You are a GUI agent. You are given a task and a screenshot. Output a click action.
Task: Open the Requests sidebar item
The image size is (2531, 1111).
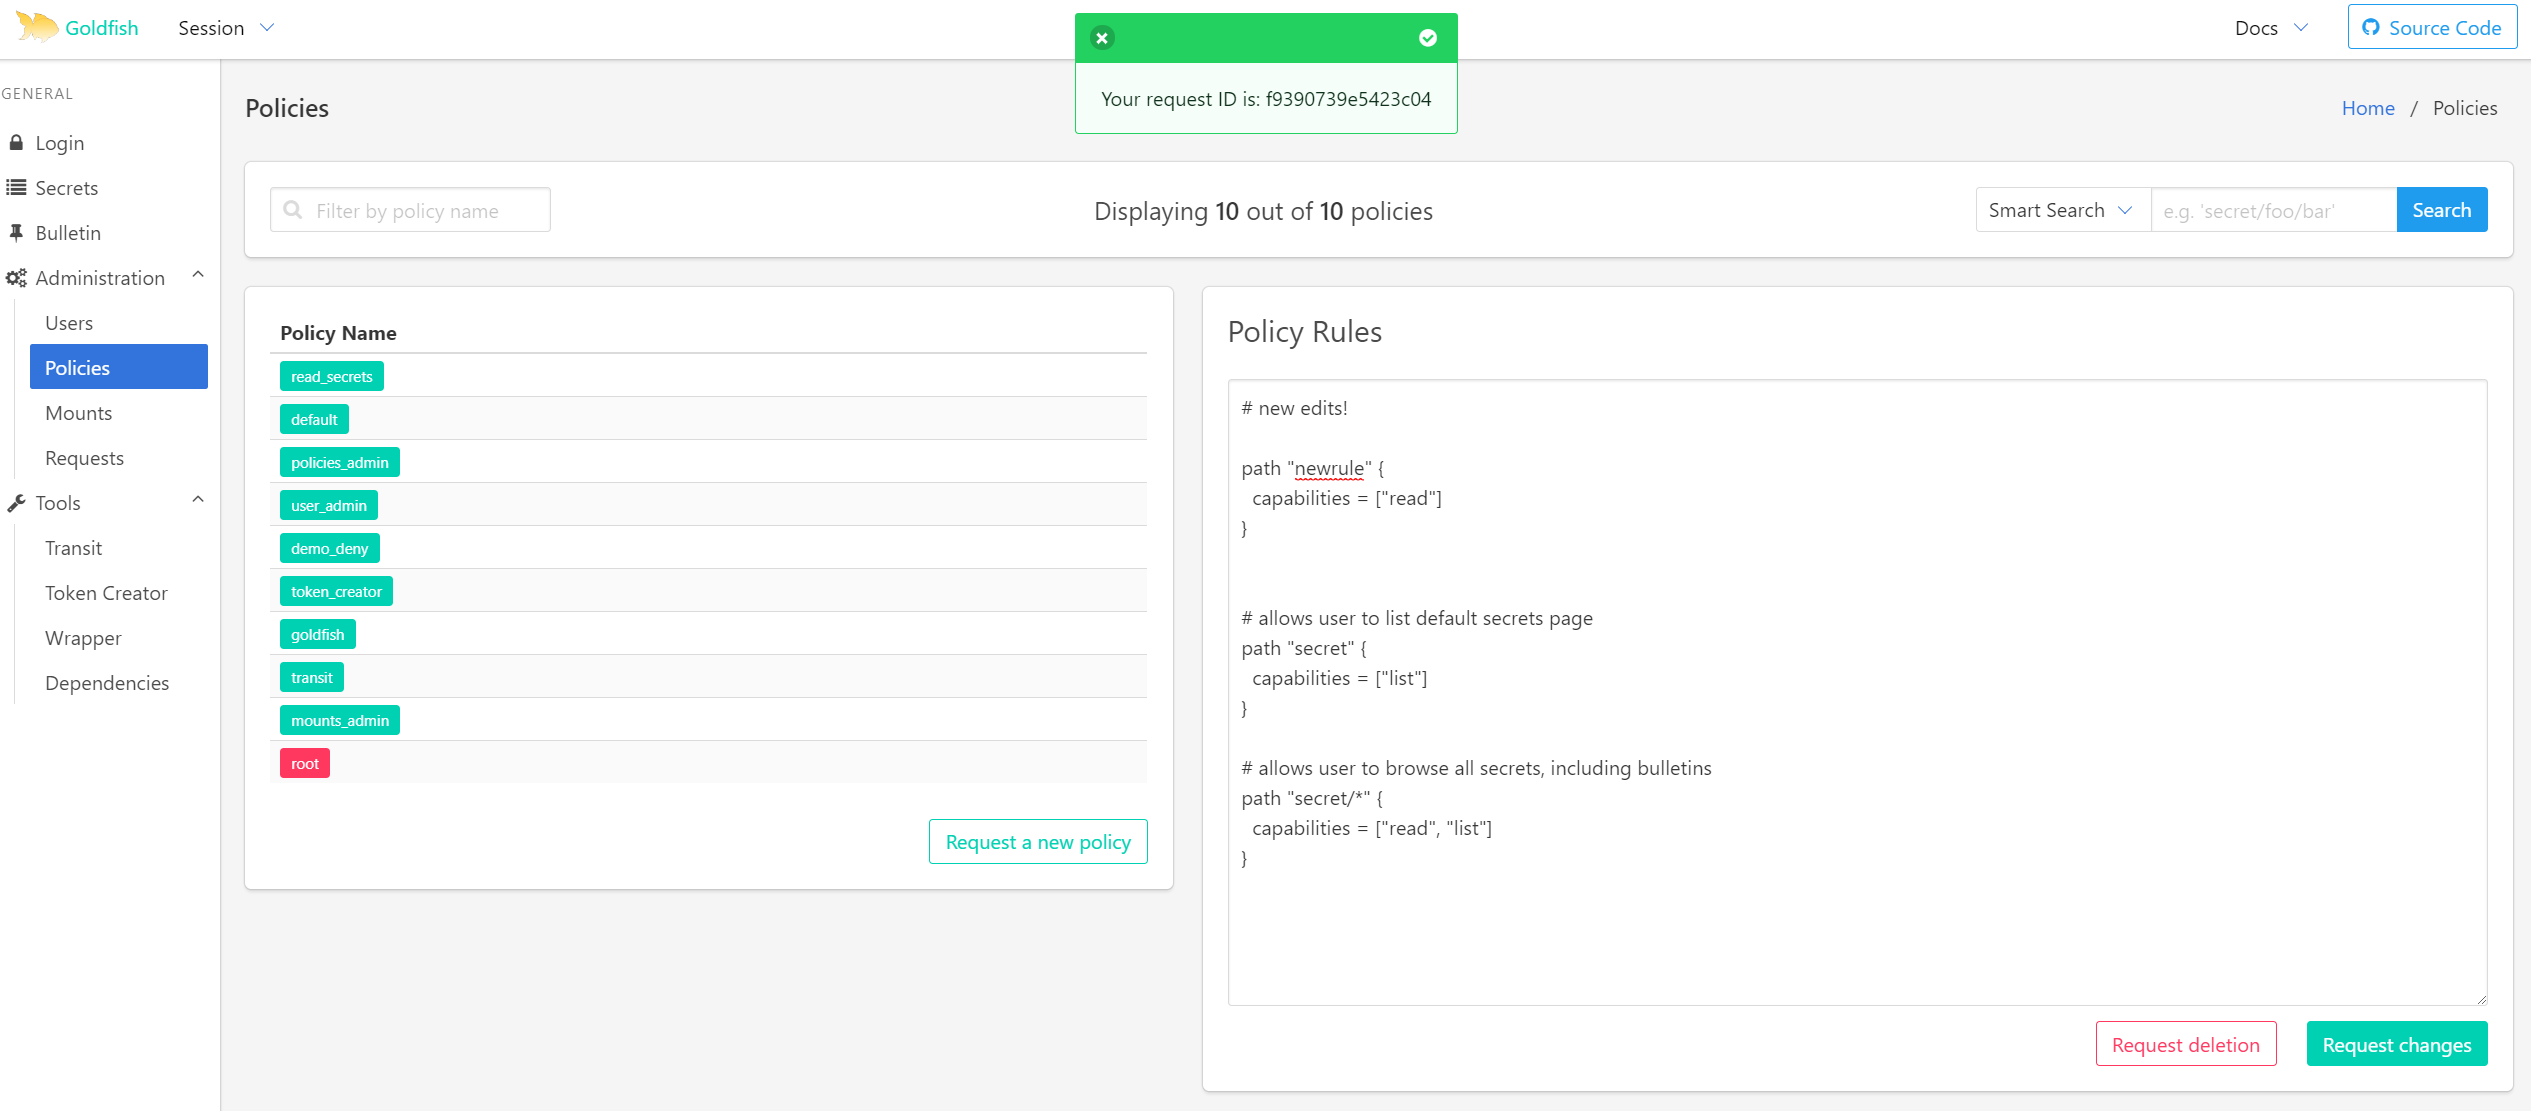pos(84,458)
